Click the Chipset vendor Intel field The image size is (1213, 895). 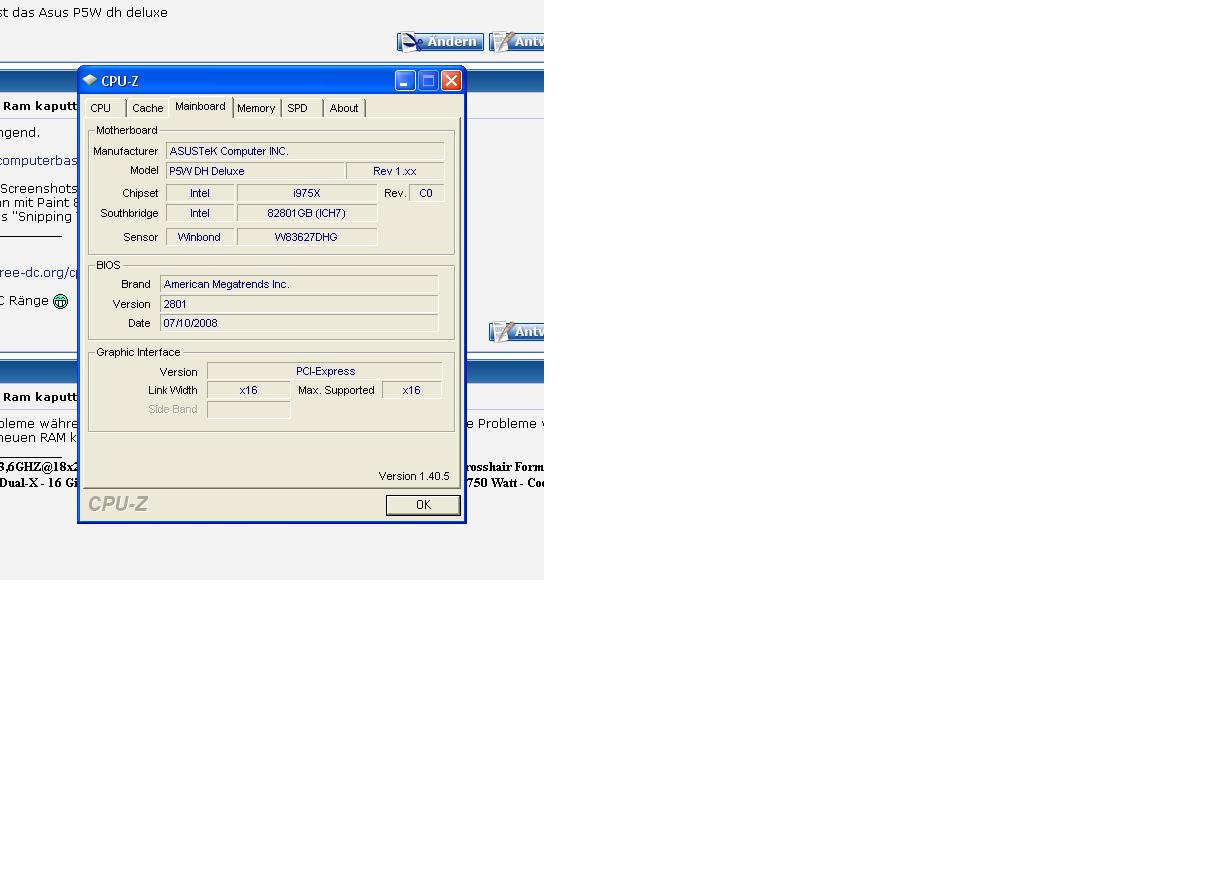(x=200, y=193)
